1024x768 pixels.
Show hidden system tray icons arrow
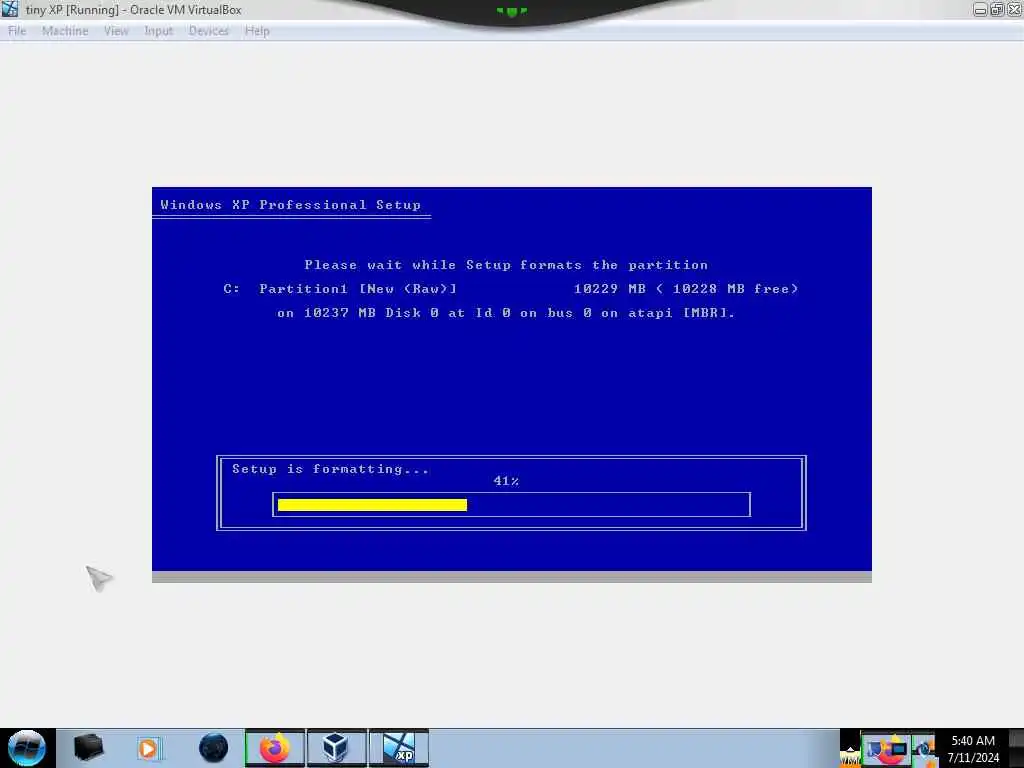[x=850, y=751]
